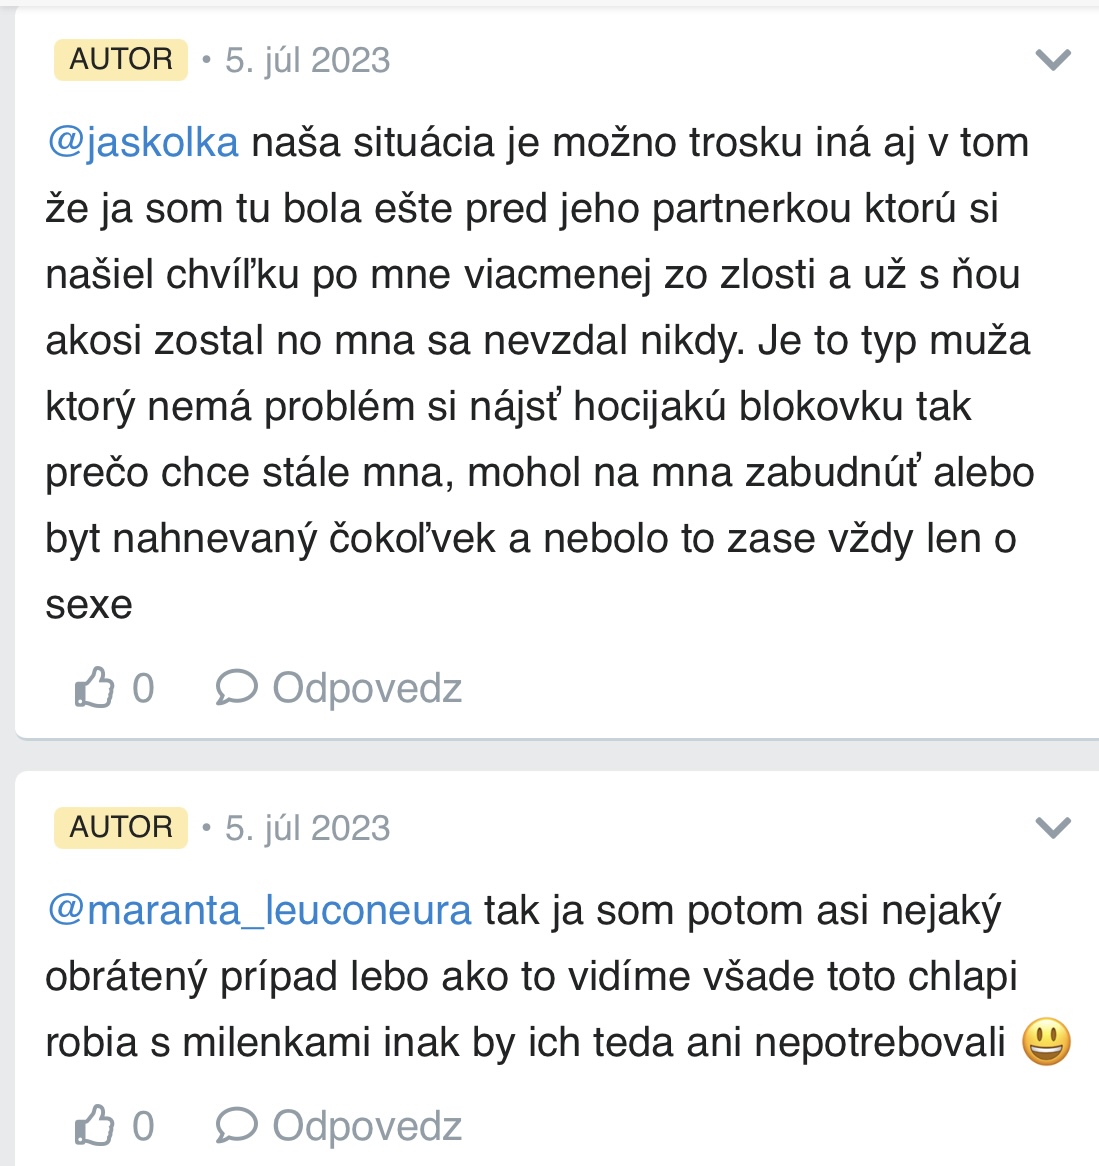The width and height of the screenshot is (1099, 1166).
Task: Click the date 5. júl 2023 on second comment
Action: pos(307,828)
